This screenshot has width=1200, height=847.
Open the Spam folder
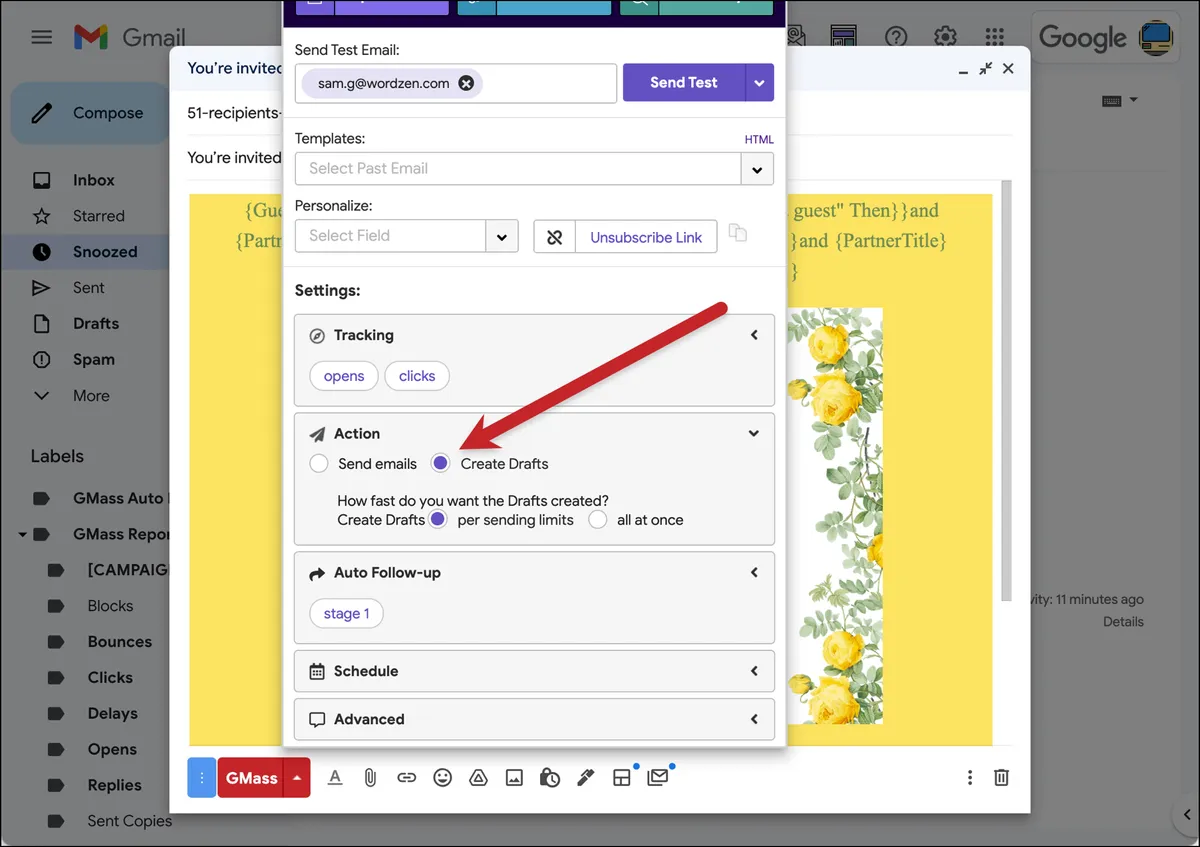[94, 360]
